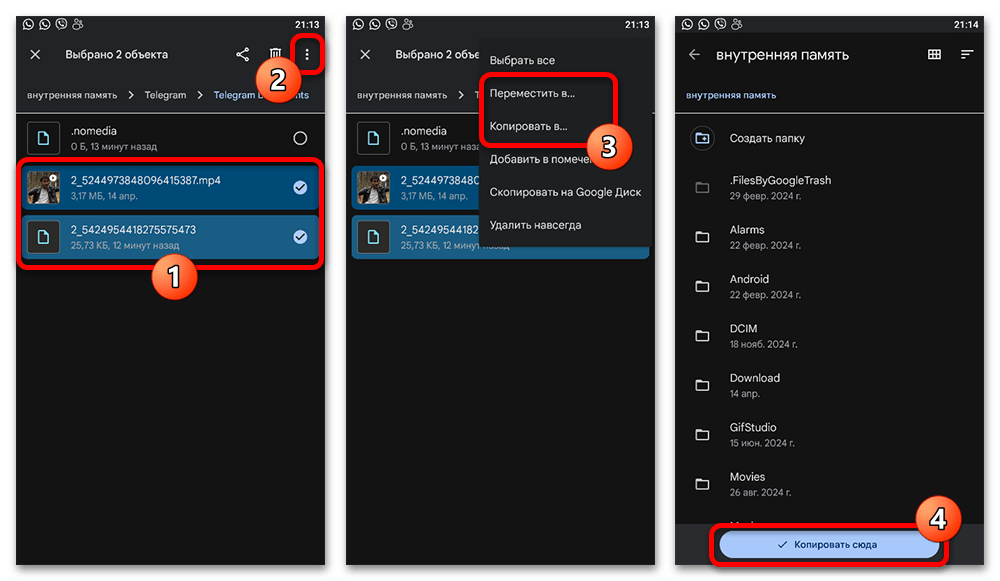
Task: Open the GifStudio folder icon
Action: (702, 435)
